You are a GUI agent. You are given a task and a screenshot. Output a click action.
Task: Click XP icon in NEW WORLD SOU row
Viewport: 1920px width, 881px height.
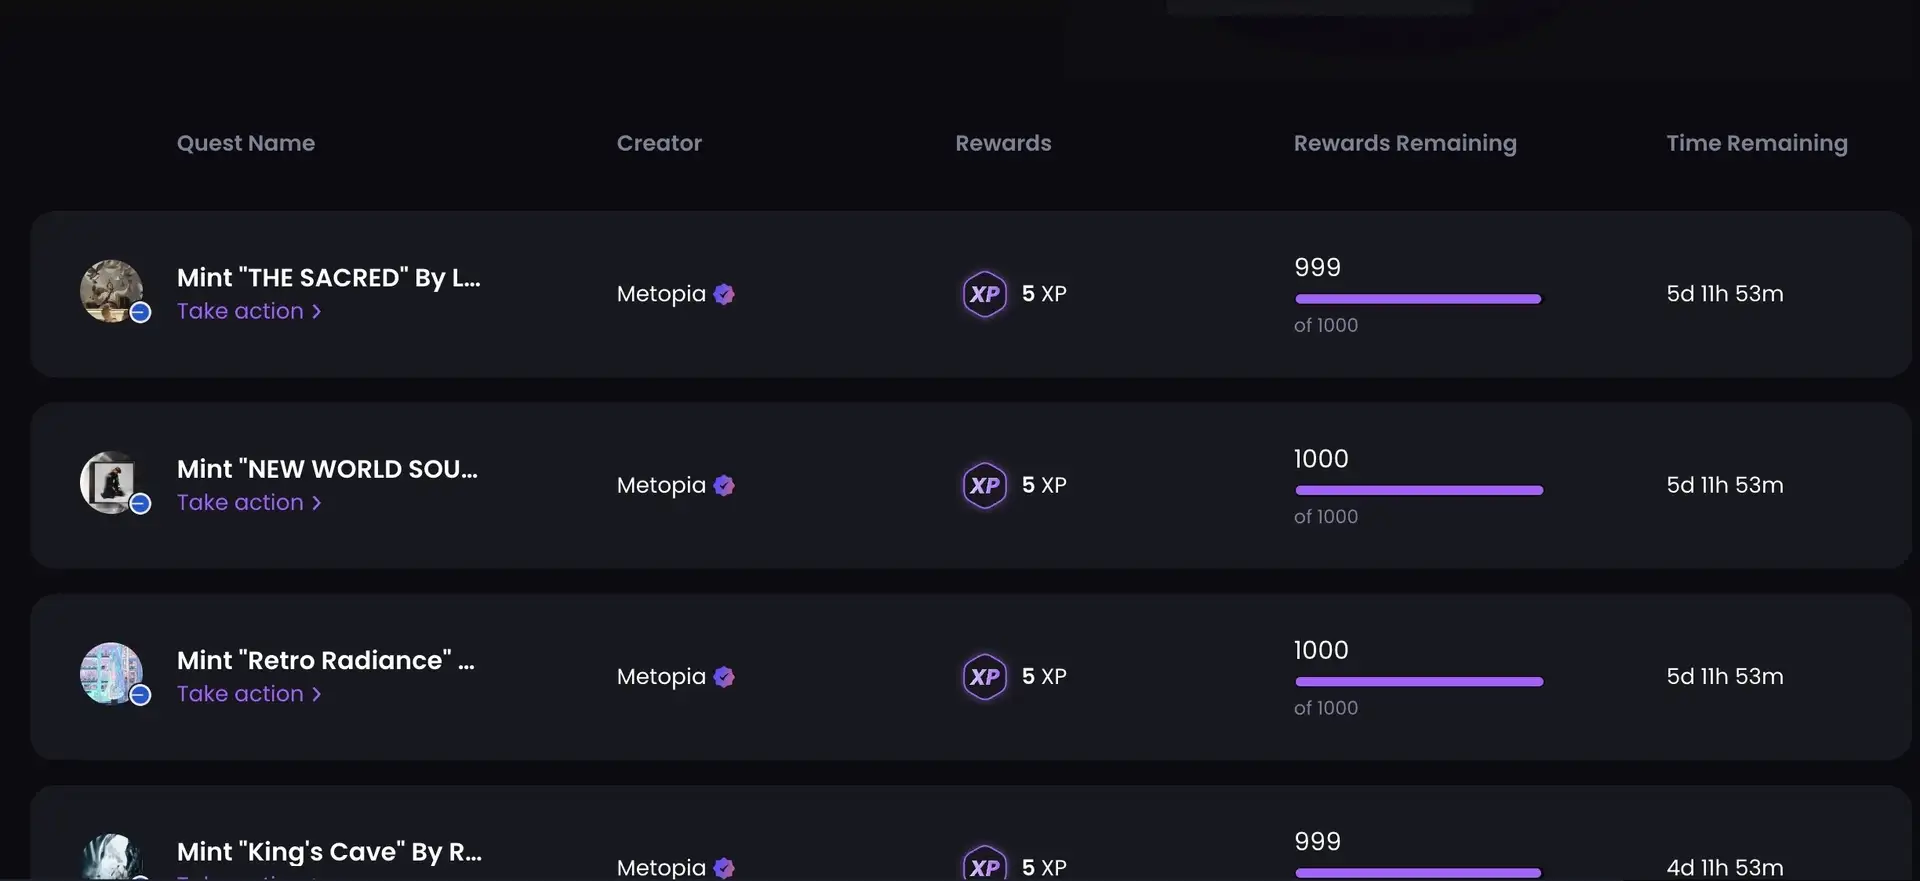pos(984,485)
